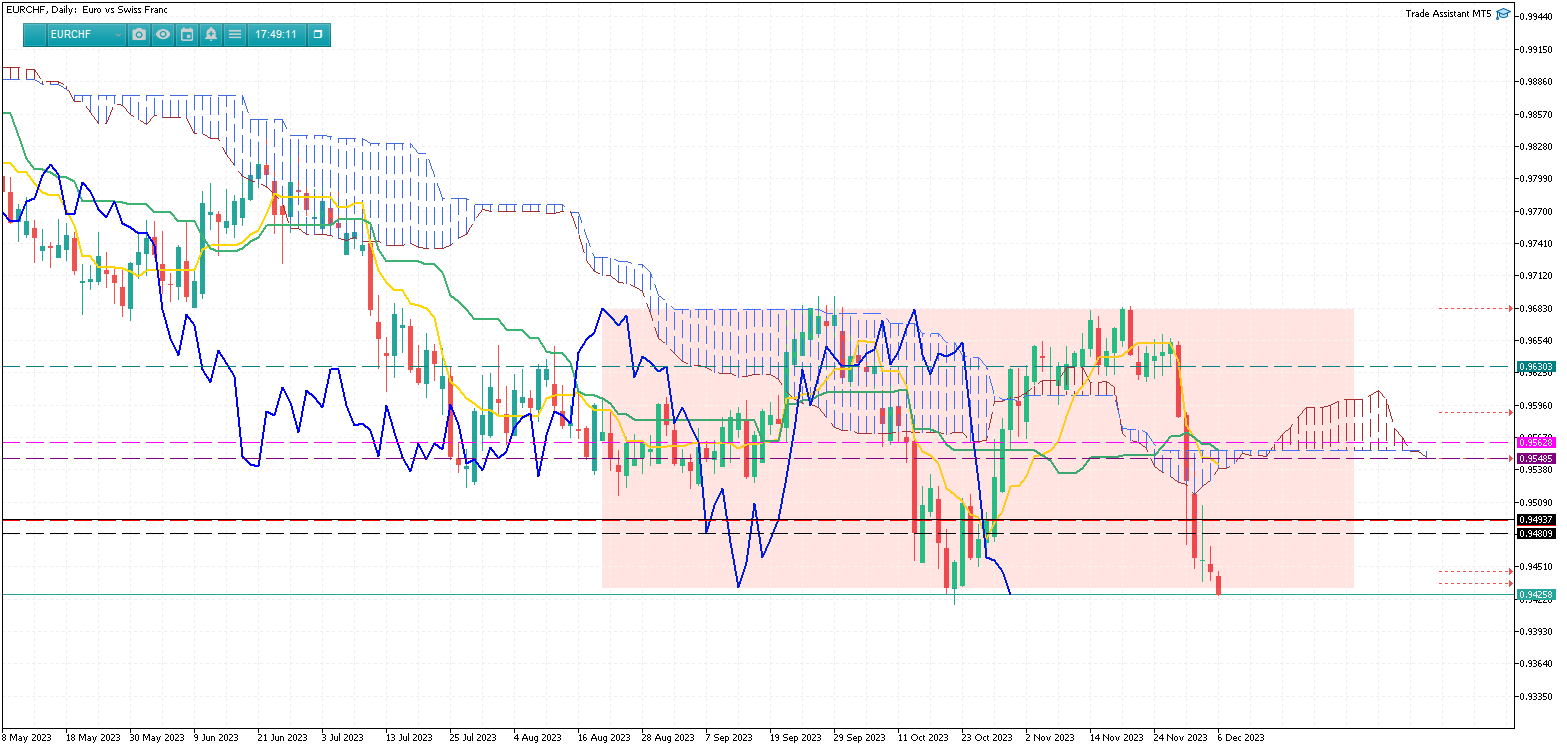Open the hamburger menu in the panel

coord(235,34)
